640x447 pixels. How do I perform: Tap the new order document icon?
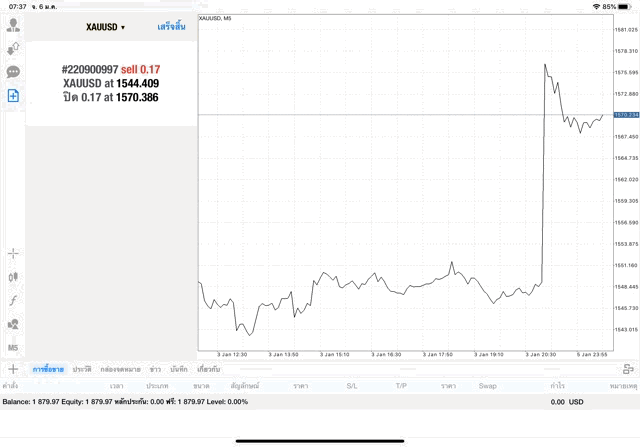point(13,96)
